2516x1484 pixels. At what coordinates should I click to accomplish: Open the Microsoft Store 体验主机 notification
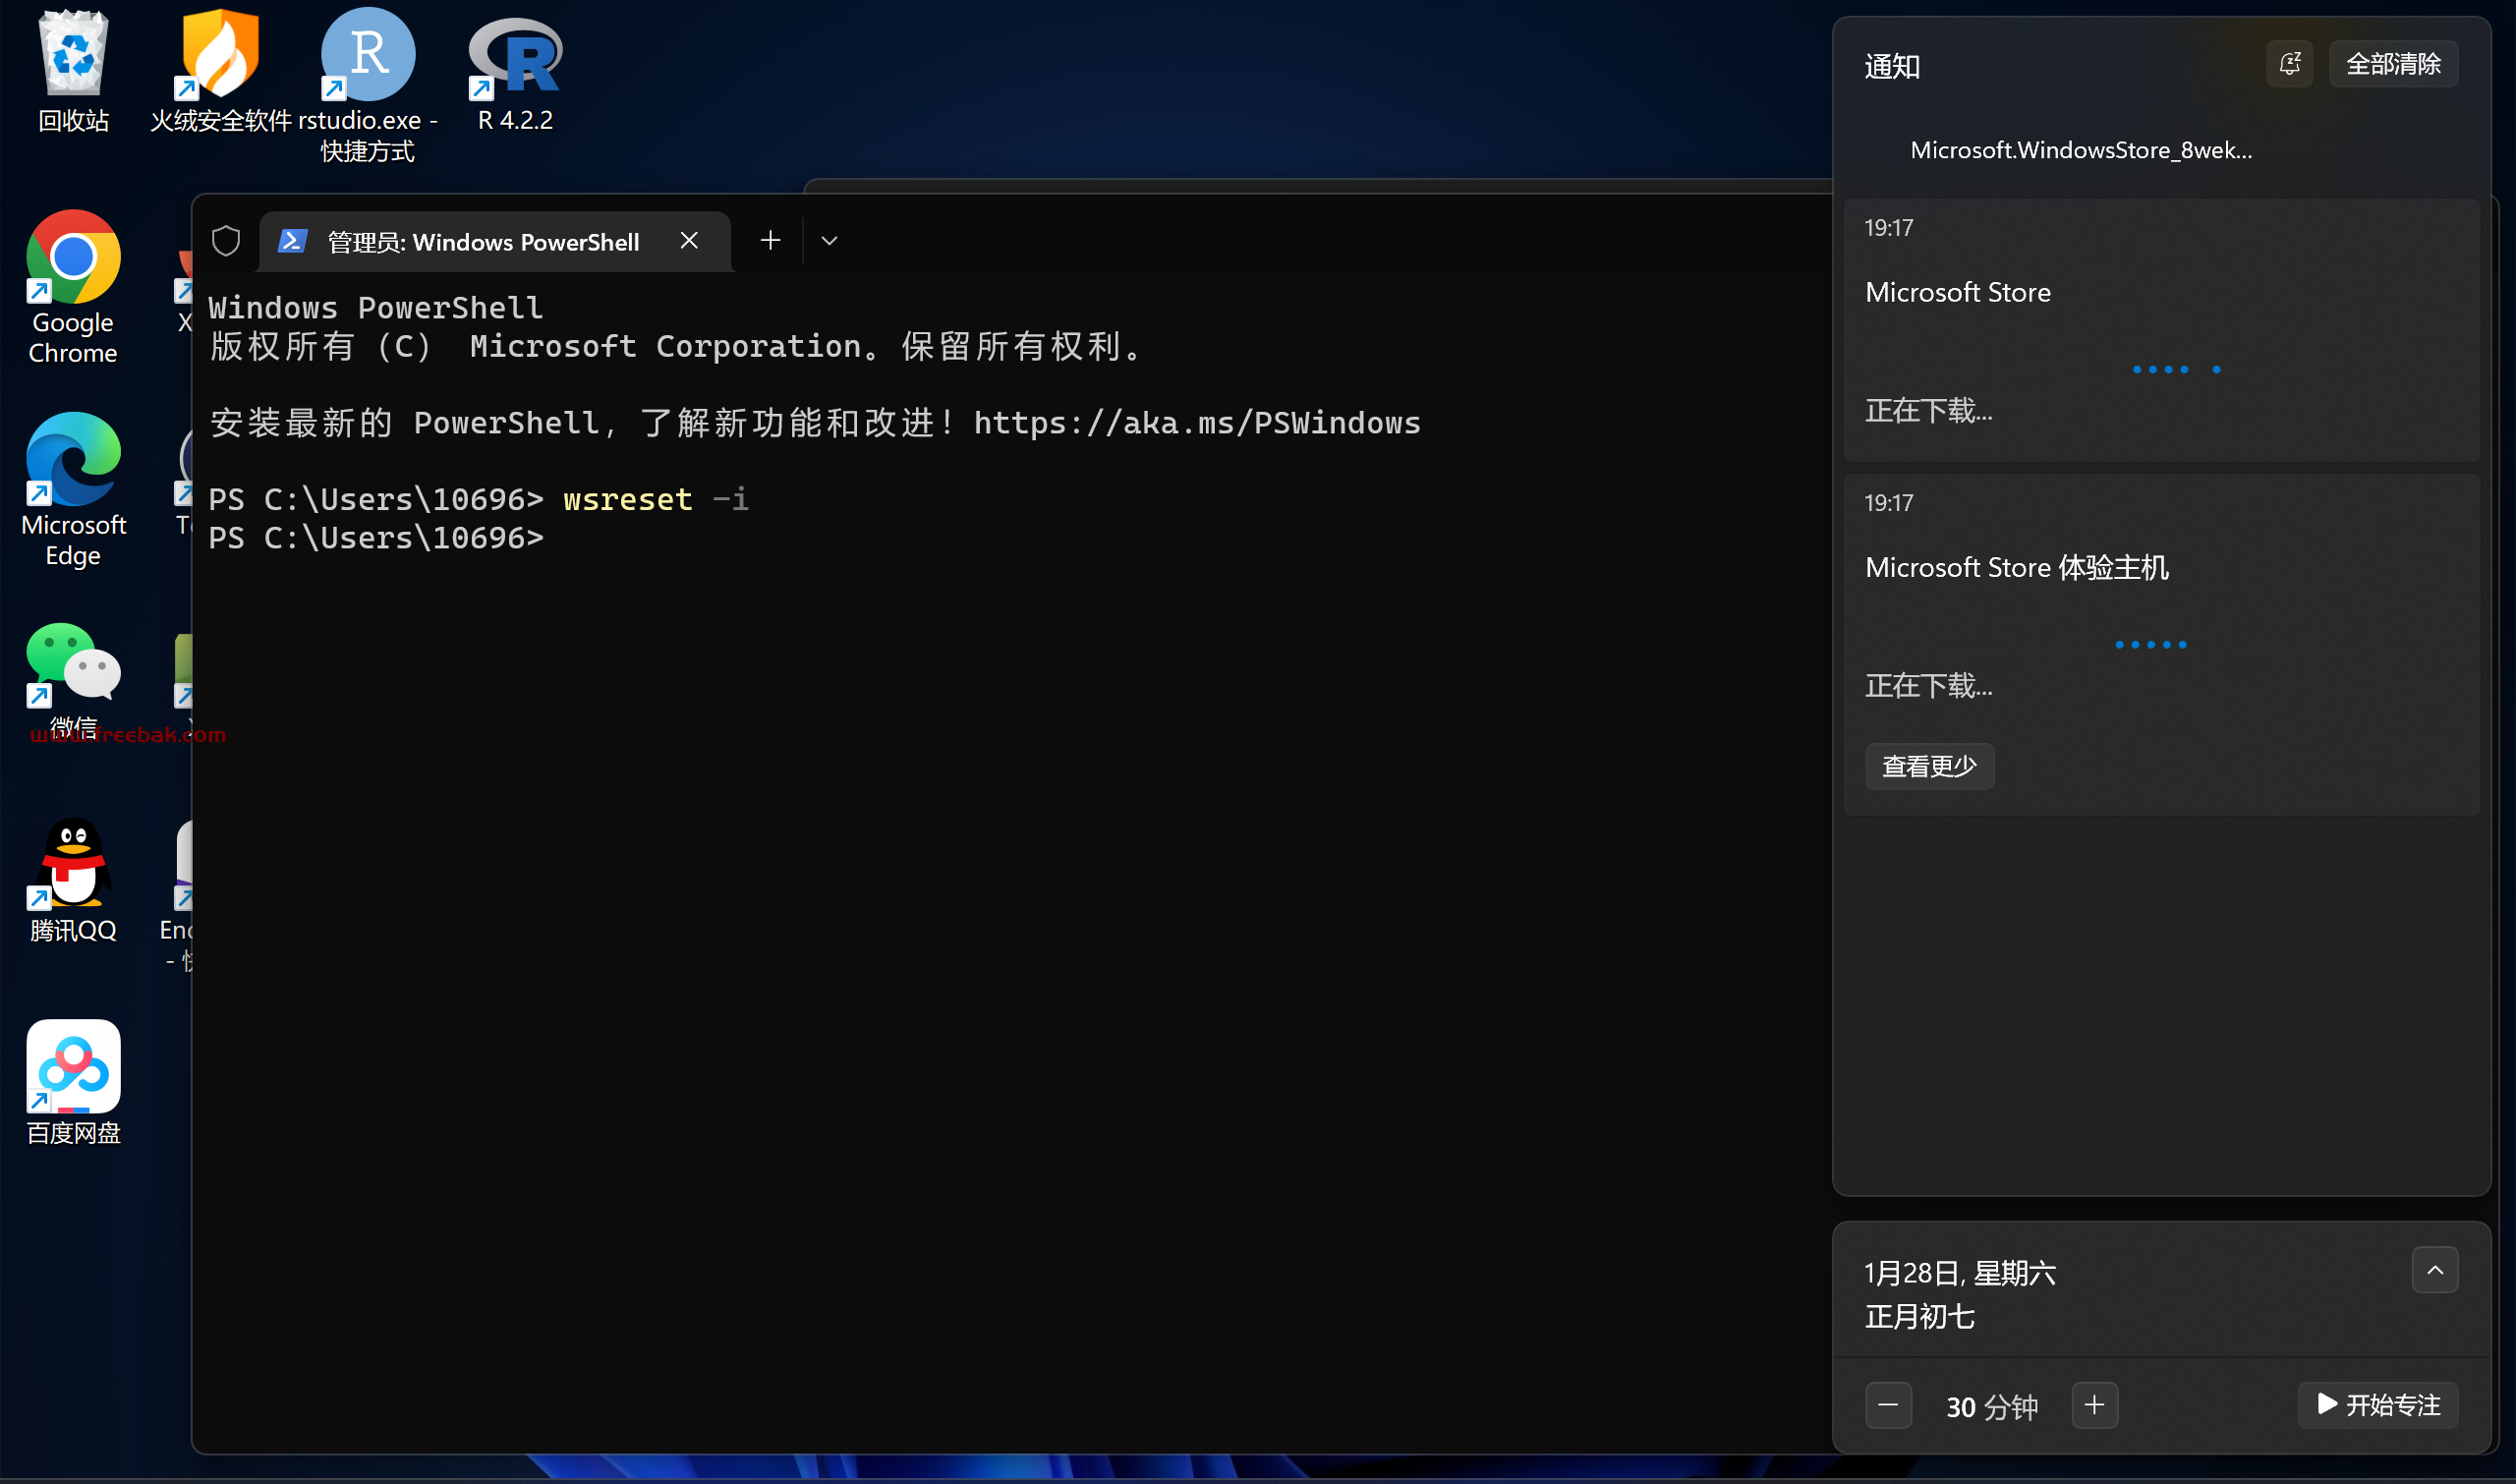click(x=2161, y=644)
